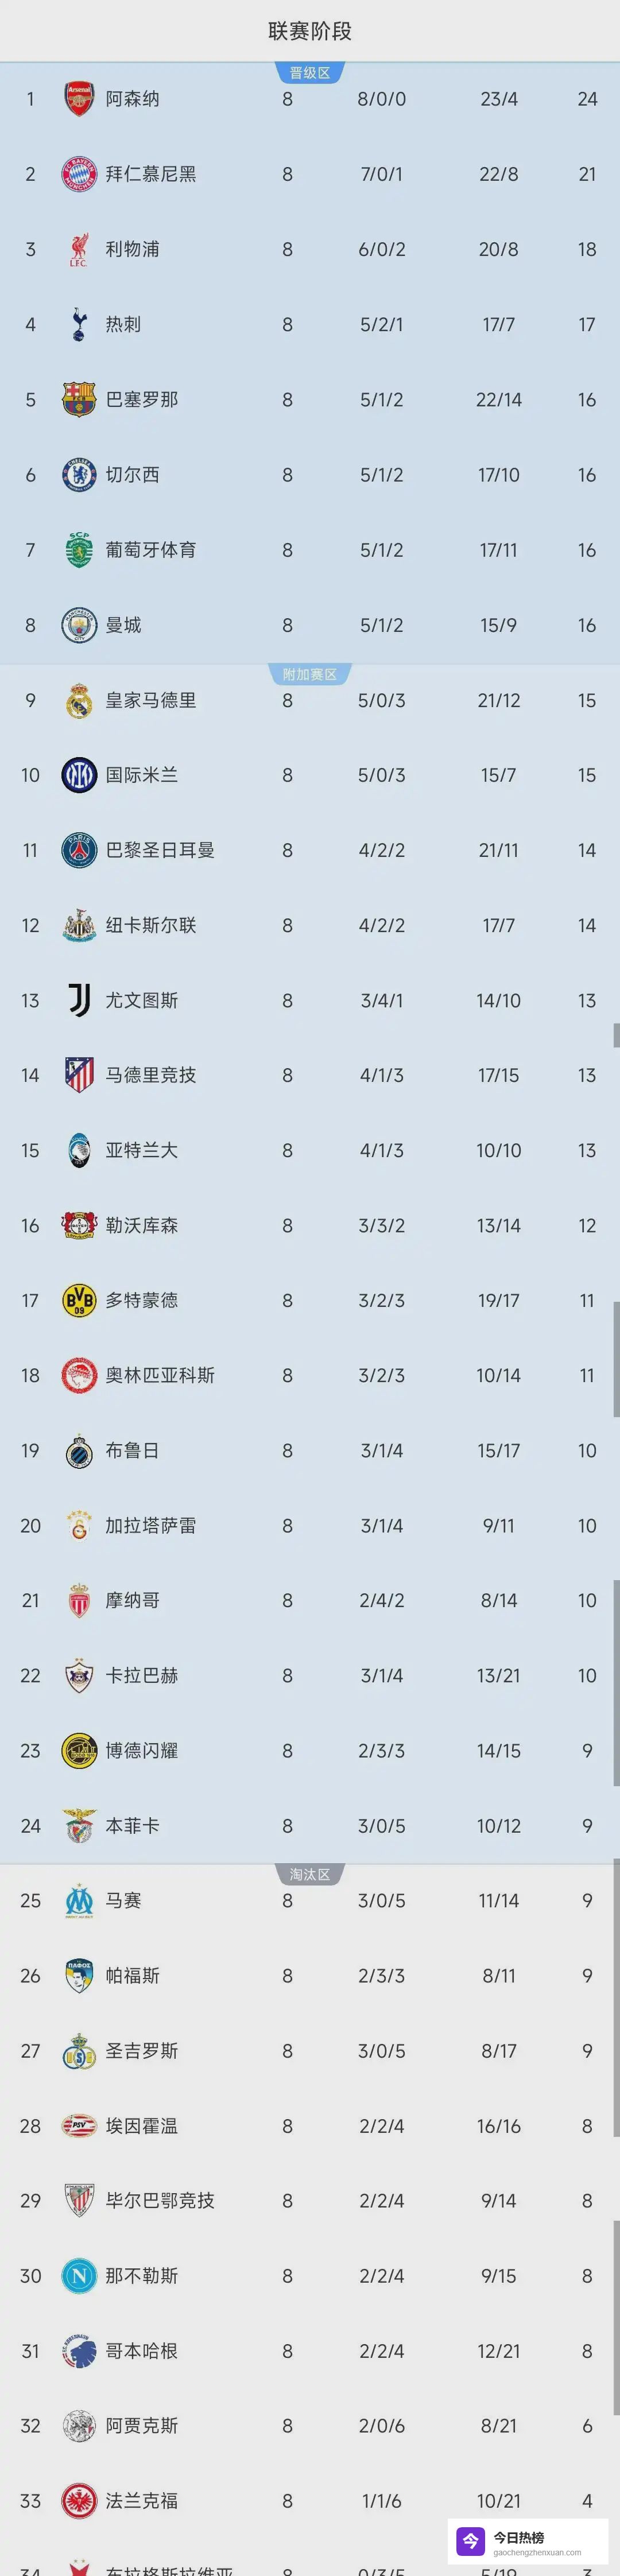
Task: Click the 晋级区 zone label
Action: click(x=310, y=73)
